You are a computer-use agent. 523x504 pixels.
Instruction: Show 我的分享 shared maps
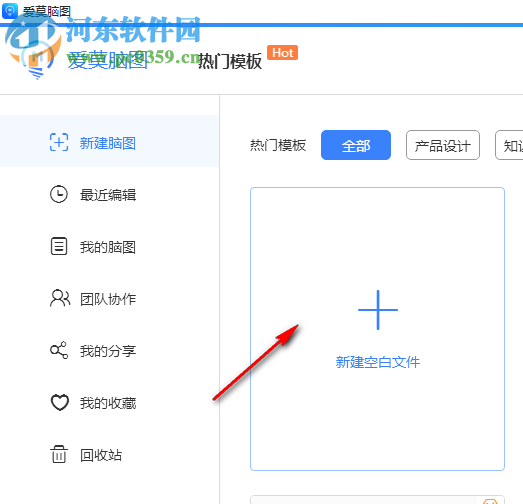point(109,350)
